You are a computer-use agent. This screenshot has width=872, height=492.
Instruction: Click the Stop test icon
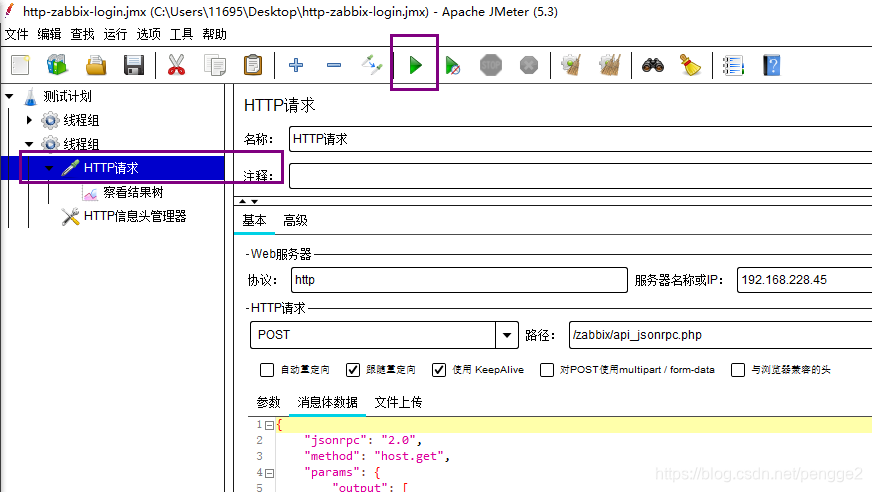pyautogui.click(x=490, y=65)
